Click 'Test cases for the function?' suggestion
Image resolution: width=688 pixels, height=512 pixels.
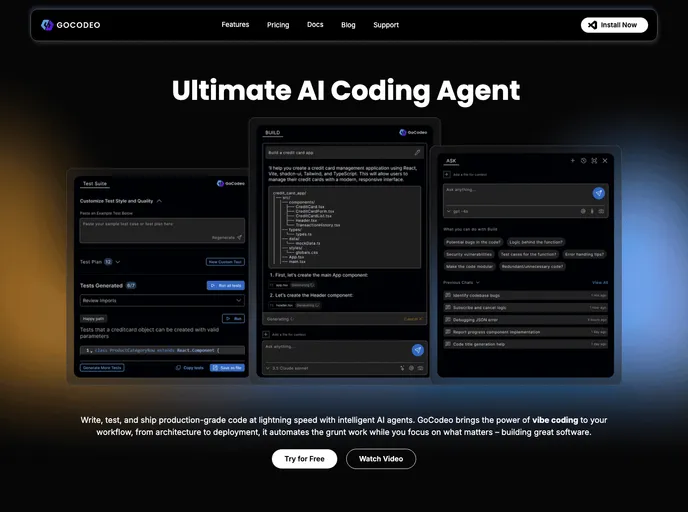(528, 254)
